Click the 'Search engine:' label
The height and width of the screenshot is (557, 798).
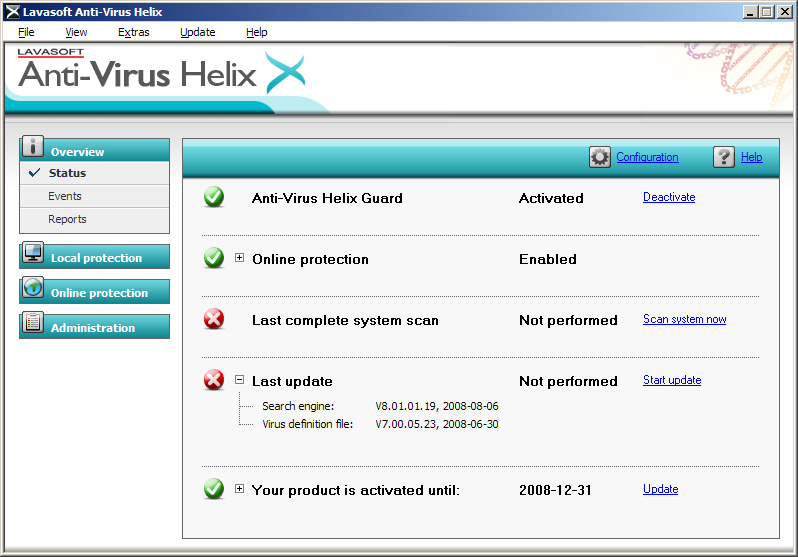click(x=298, y=406)
